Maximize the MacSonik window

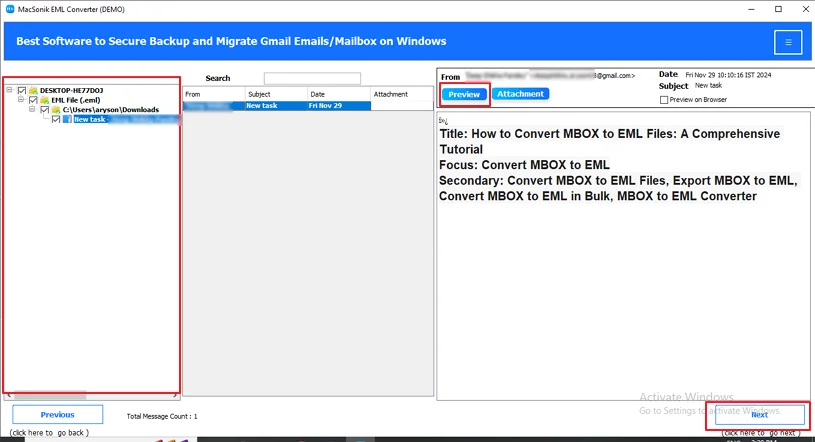point(778,9)
